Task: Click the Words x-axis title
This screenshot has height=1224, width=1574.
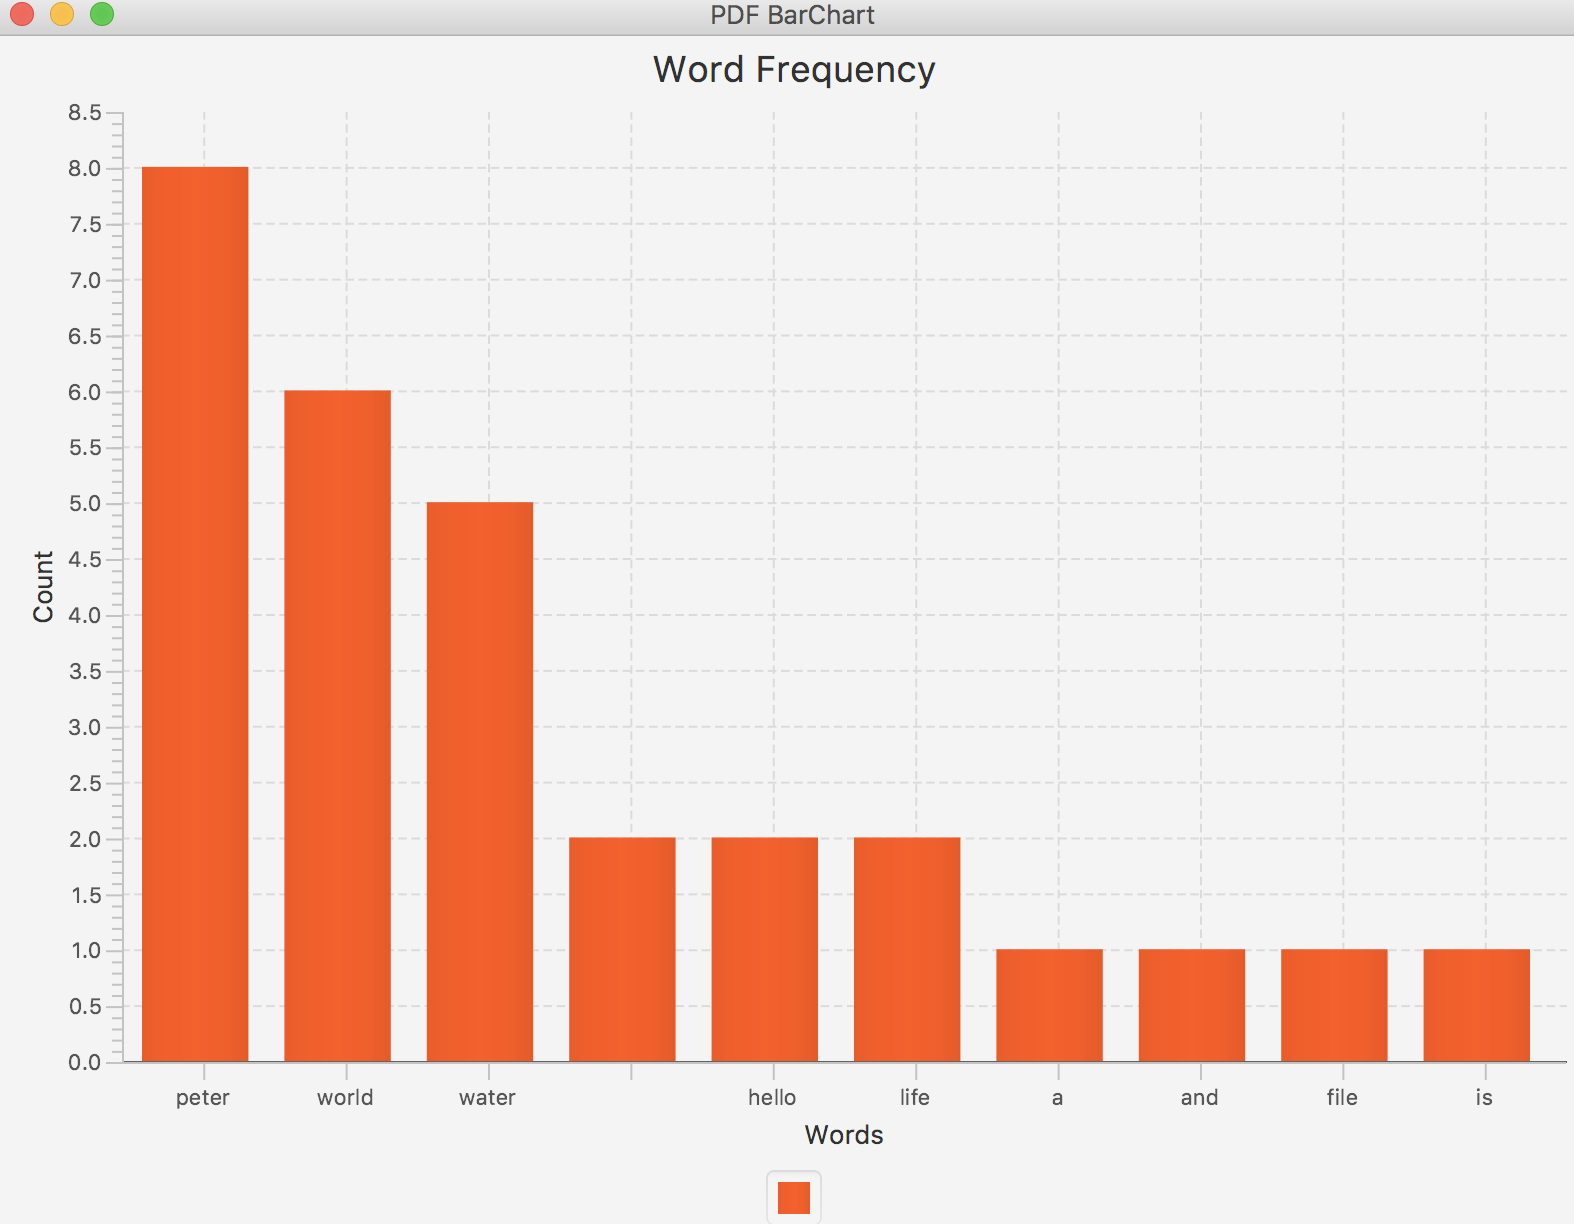Action: pyautogui.click(x=844, y=1135)
